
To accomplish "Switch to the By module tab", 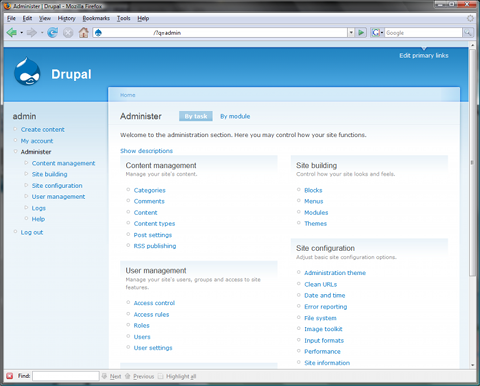I will click(235, 116).
